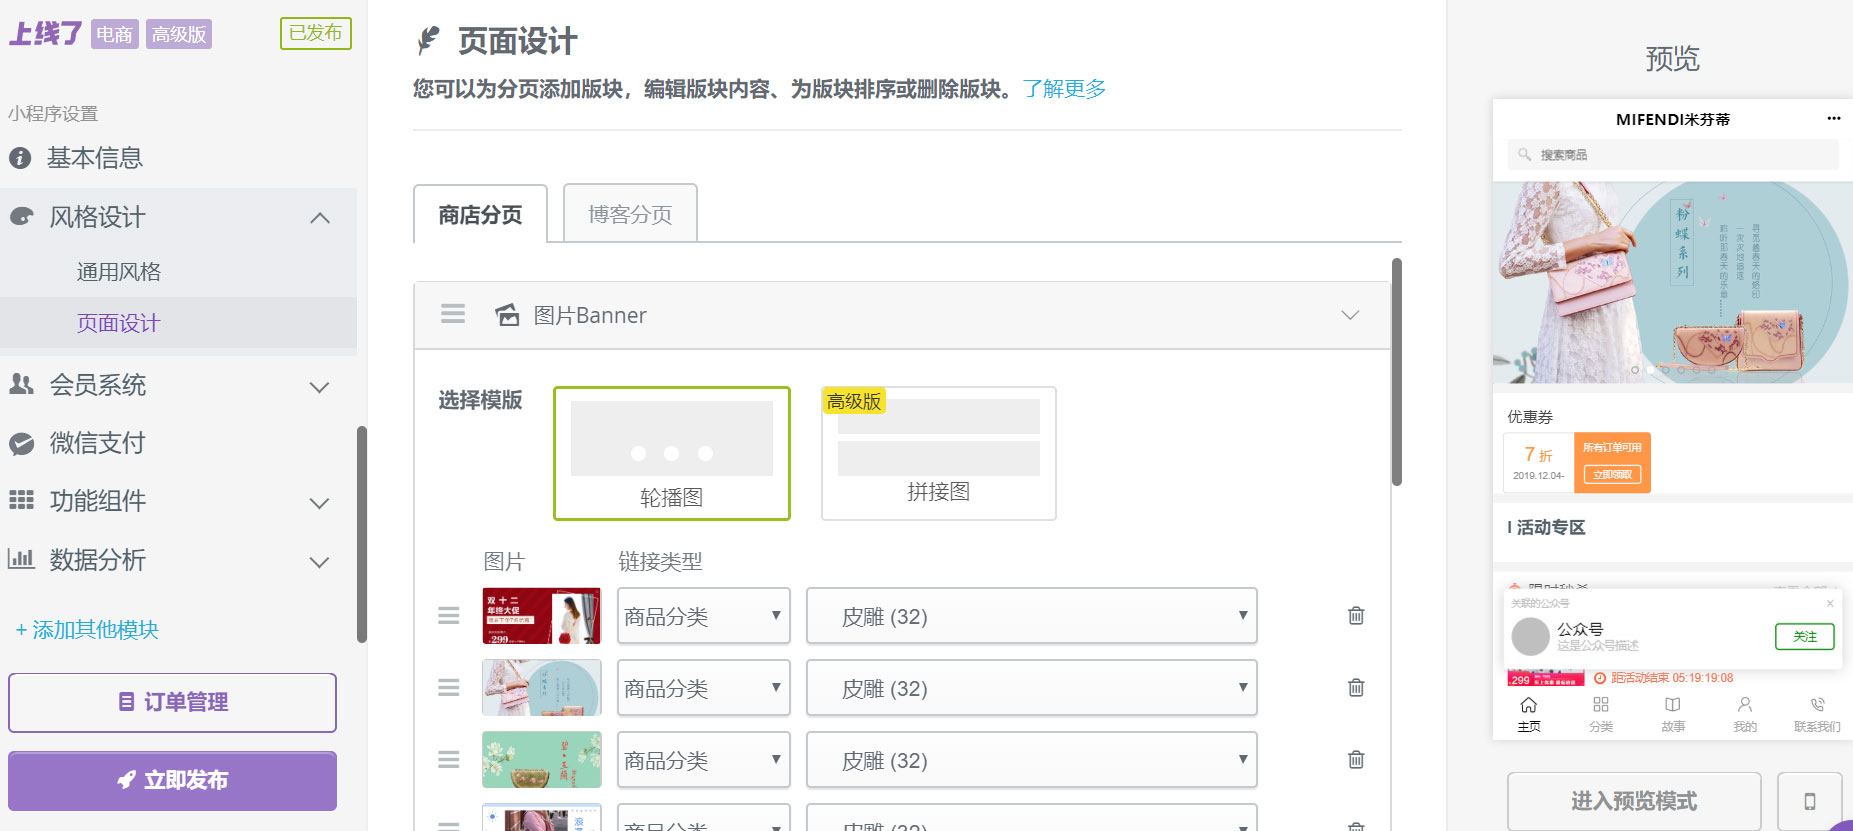Image resolution: width=1853 pixels, height=831 pixels.
Task: Choose the 拼接图 premium template
Action: [938, 453]
